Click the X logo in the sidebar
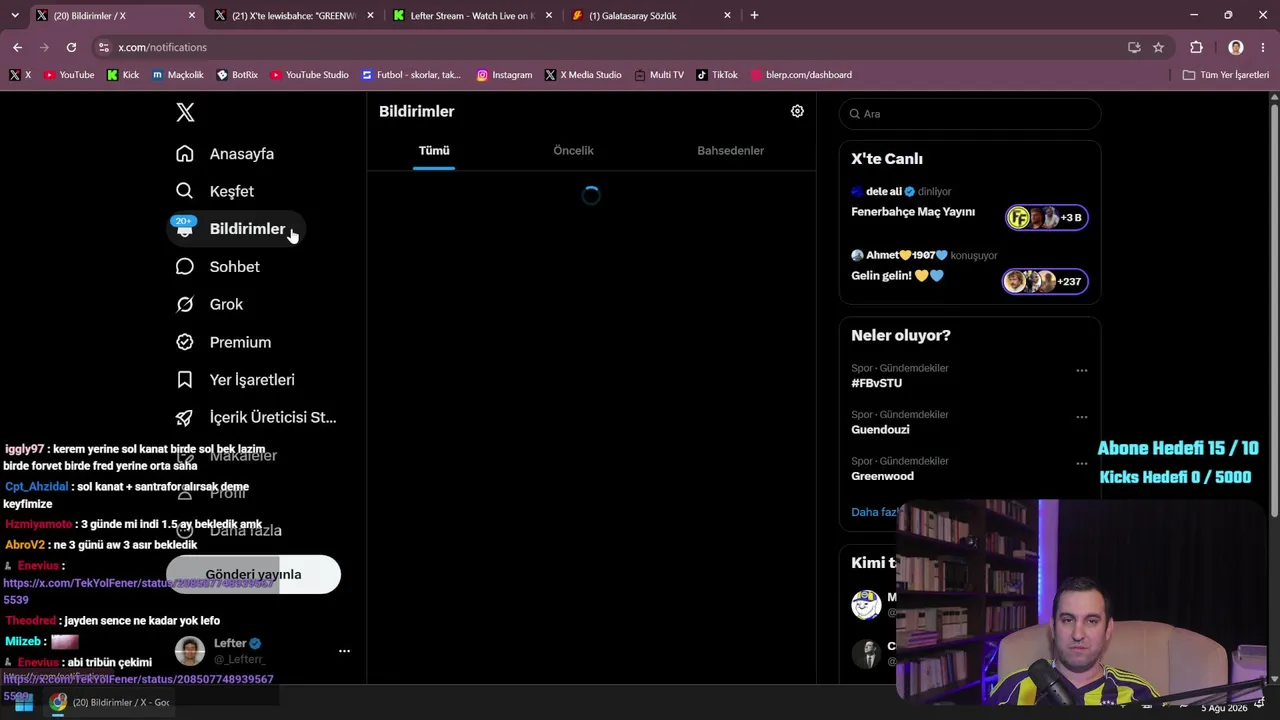The image size is (1280, 720). (x=185, y=112)
